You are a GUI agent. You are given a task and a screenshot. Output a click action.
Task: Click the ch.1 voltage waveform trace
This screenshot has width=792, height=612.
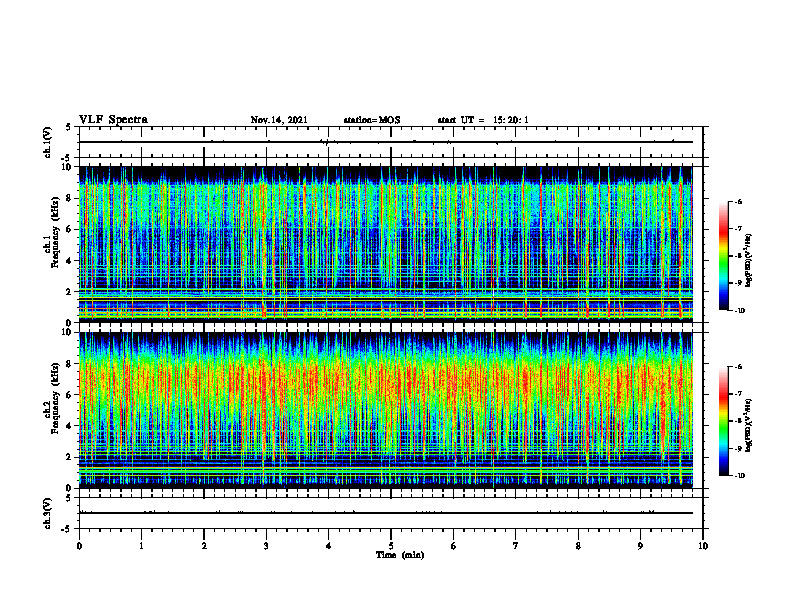click(386, 142)
